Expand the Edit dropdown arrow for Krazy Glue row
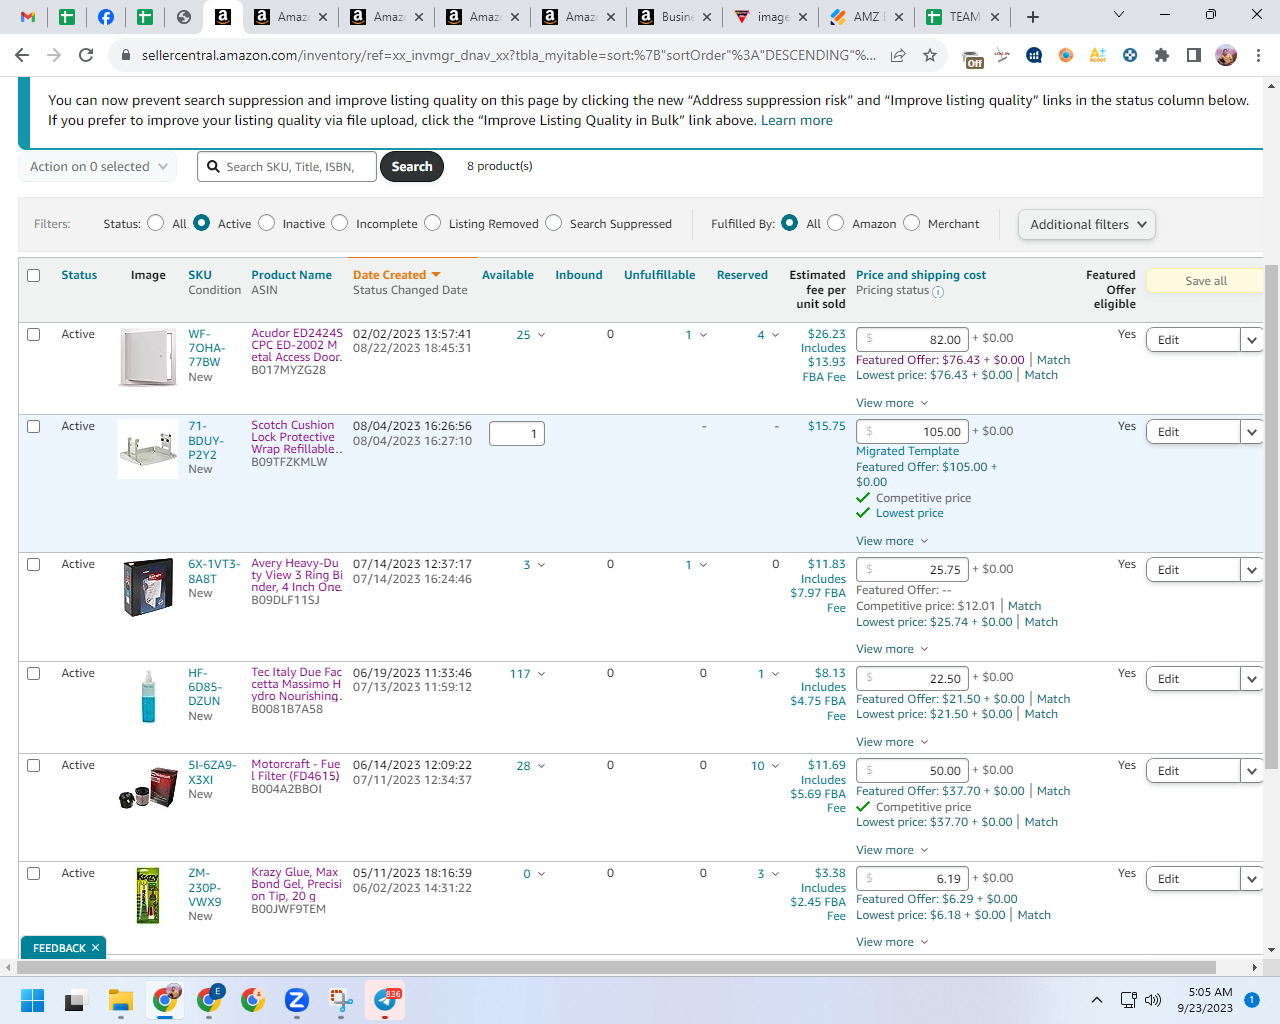The image size is (1280, 1024). tap(1252, 879)
